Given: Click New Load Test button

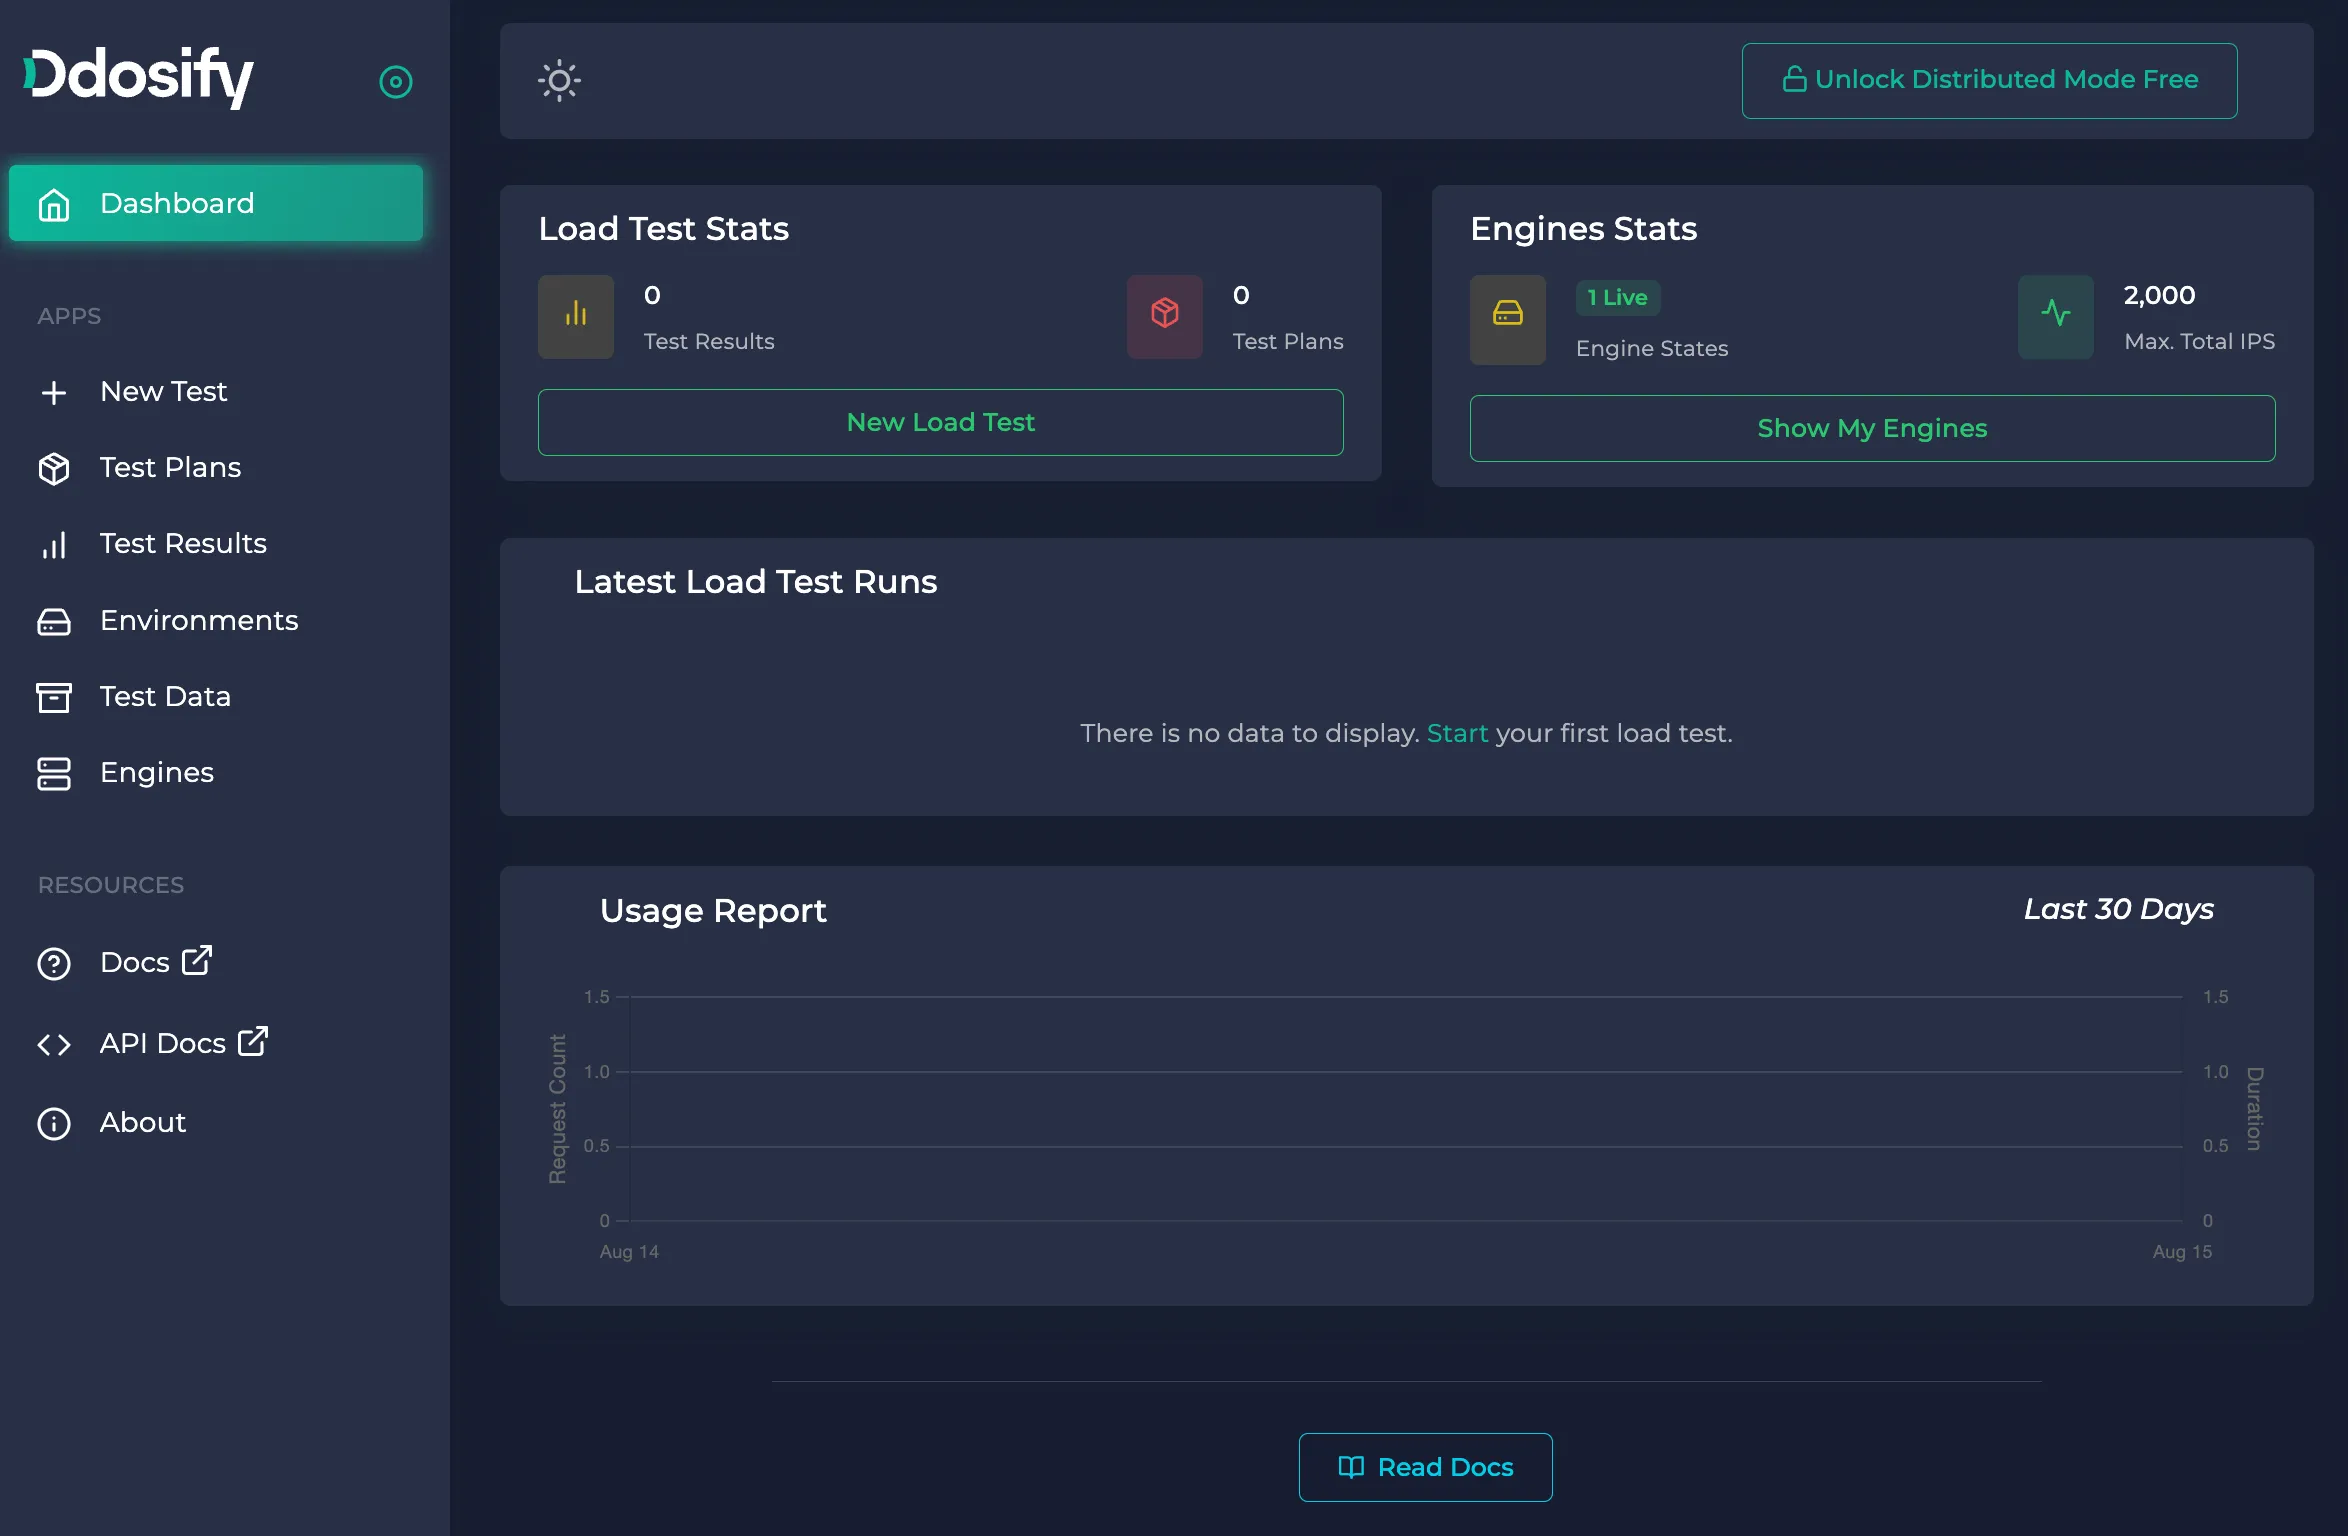Looking at the screenshot, I should [941, 422].
